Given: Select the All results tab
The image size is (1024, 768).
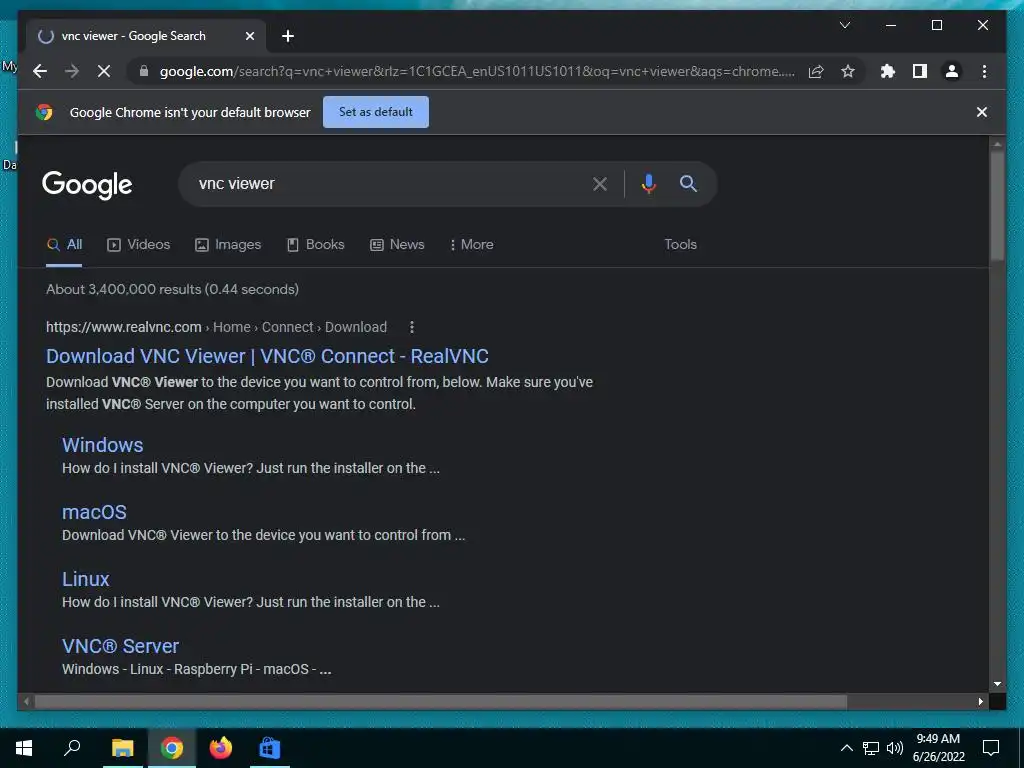Looking at the screenshot, I should pyautogui.click(x=64, y=245).
